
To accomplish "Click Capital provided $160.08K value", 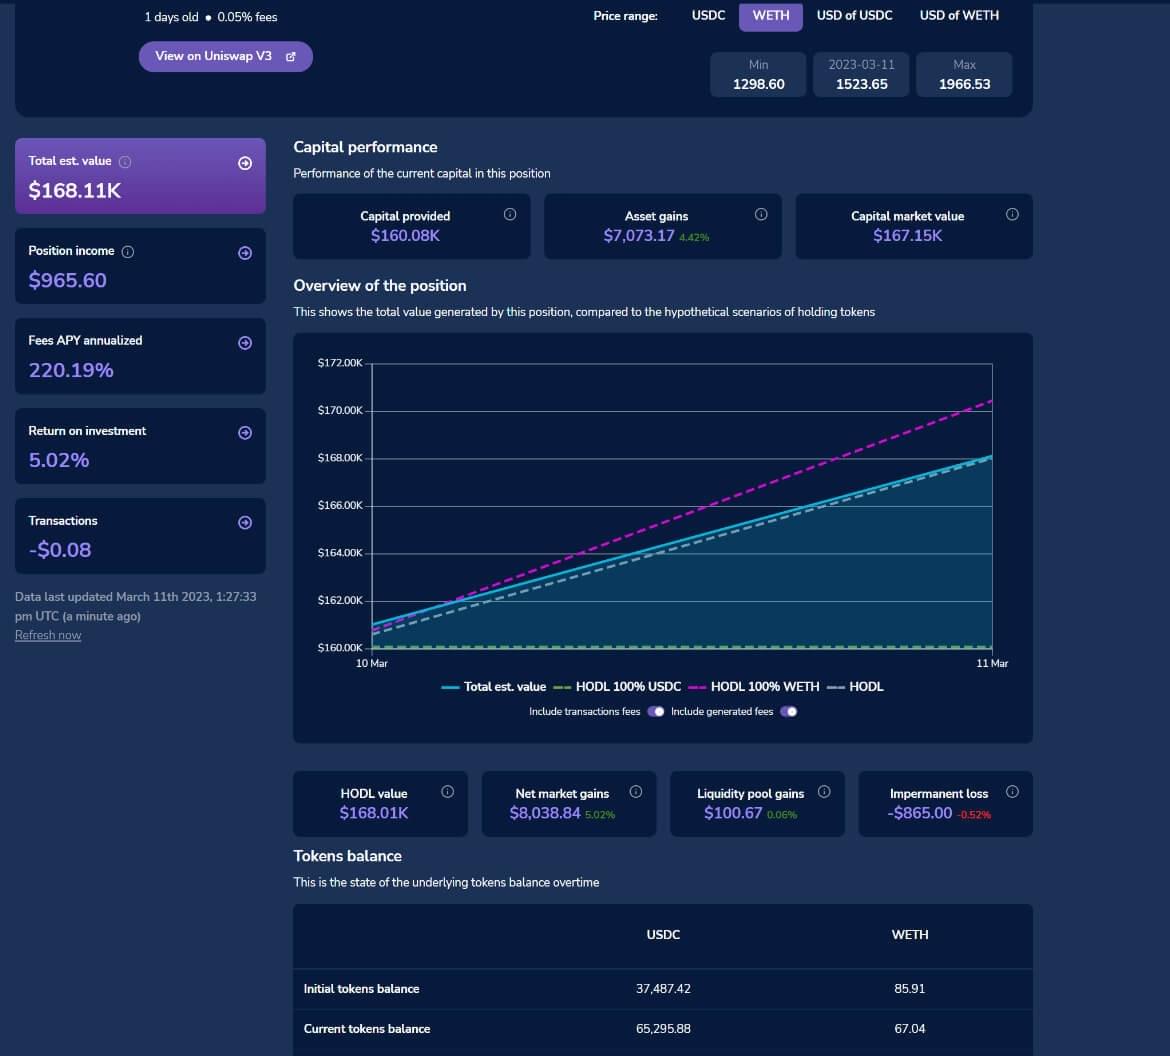I will (405, 236).
